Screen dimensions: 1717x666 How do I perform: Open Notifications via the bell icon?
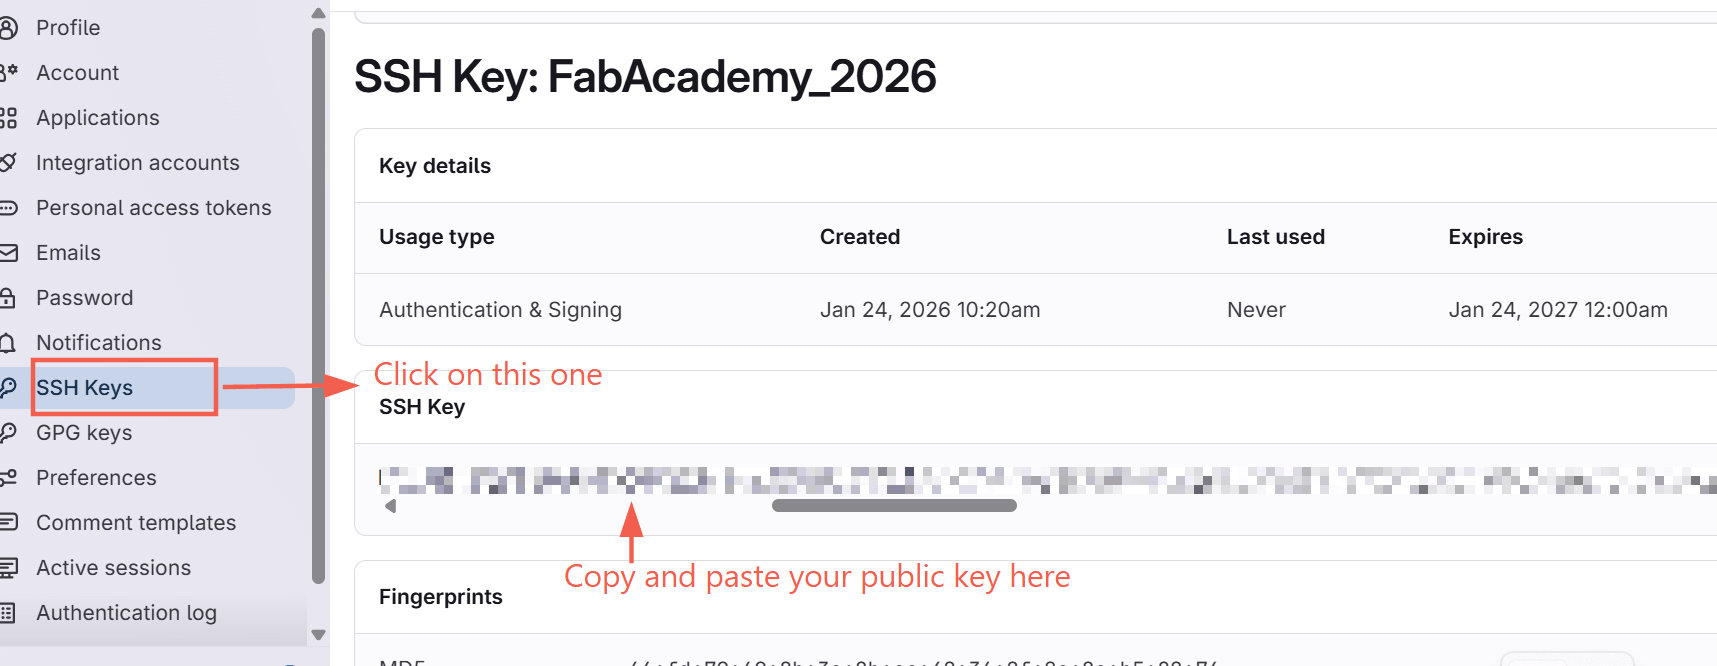10,342
